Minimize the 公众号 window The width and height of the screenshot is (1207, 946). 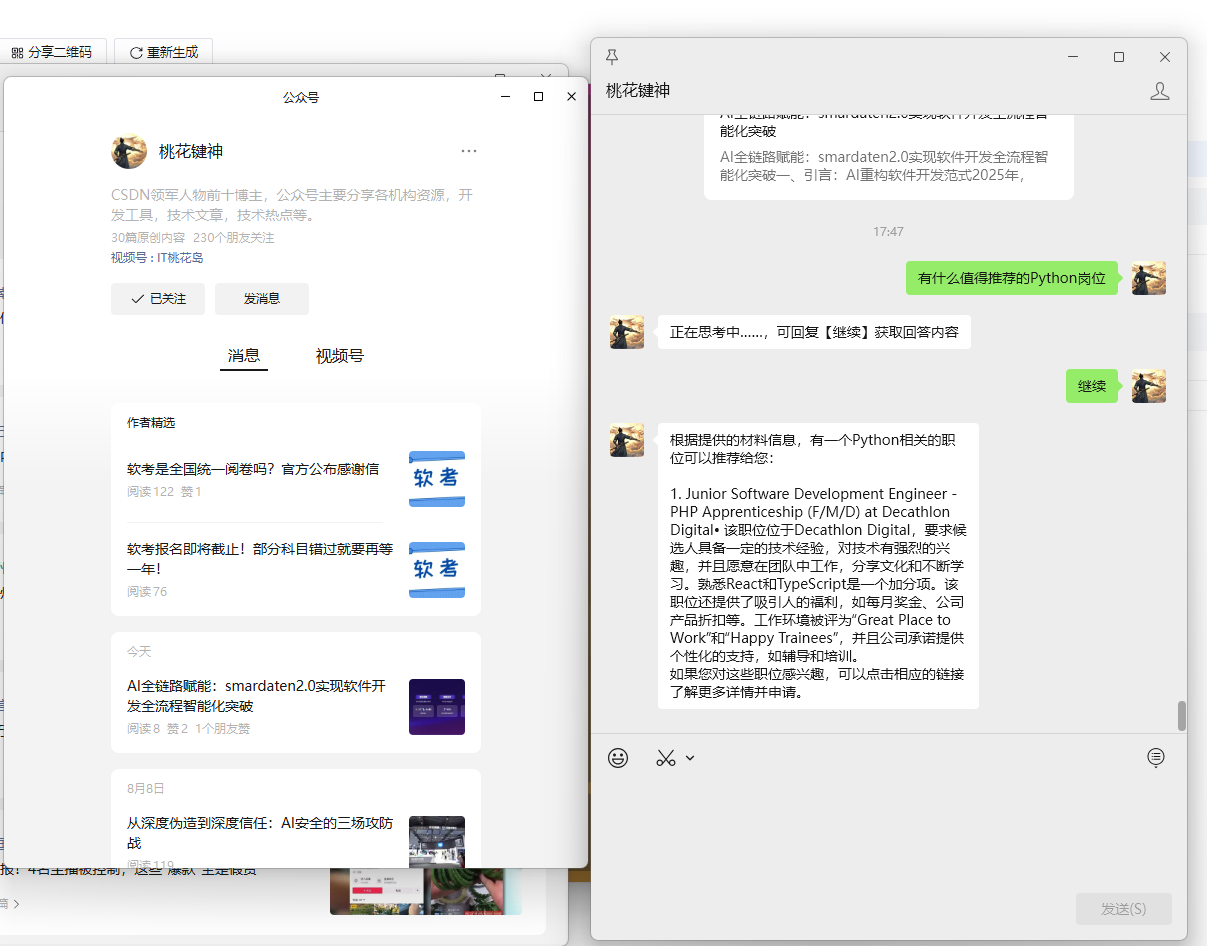click(x=506, y=97)
